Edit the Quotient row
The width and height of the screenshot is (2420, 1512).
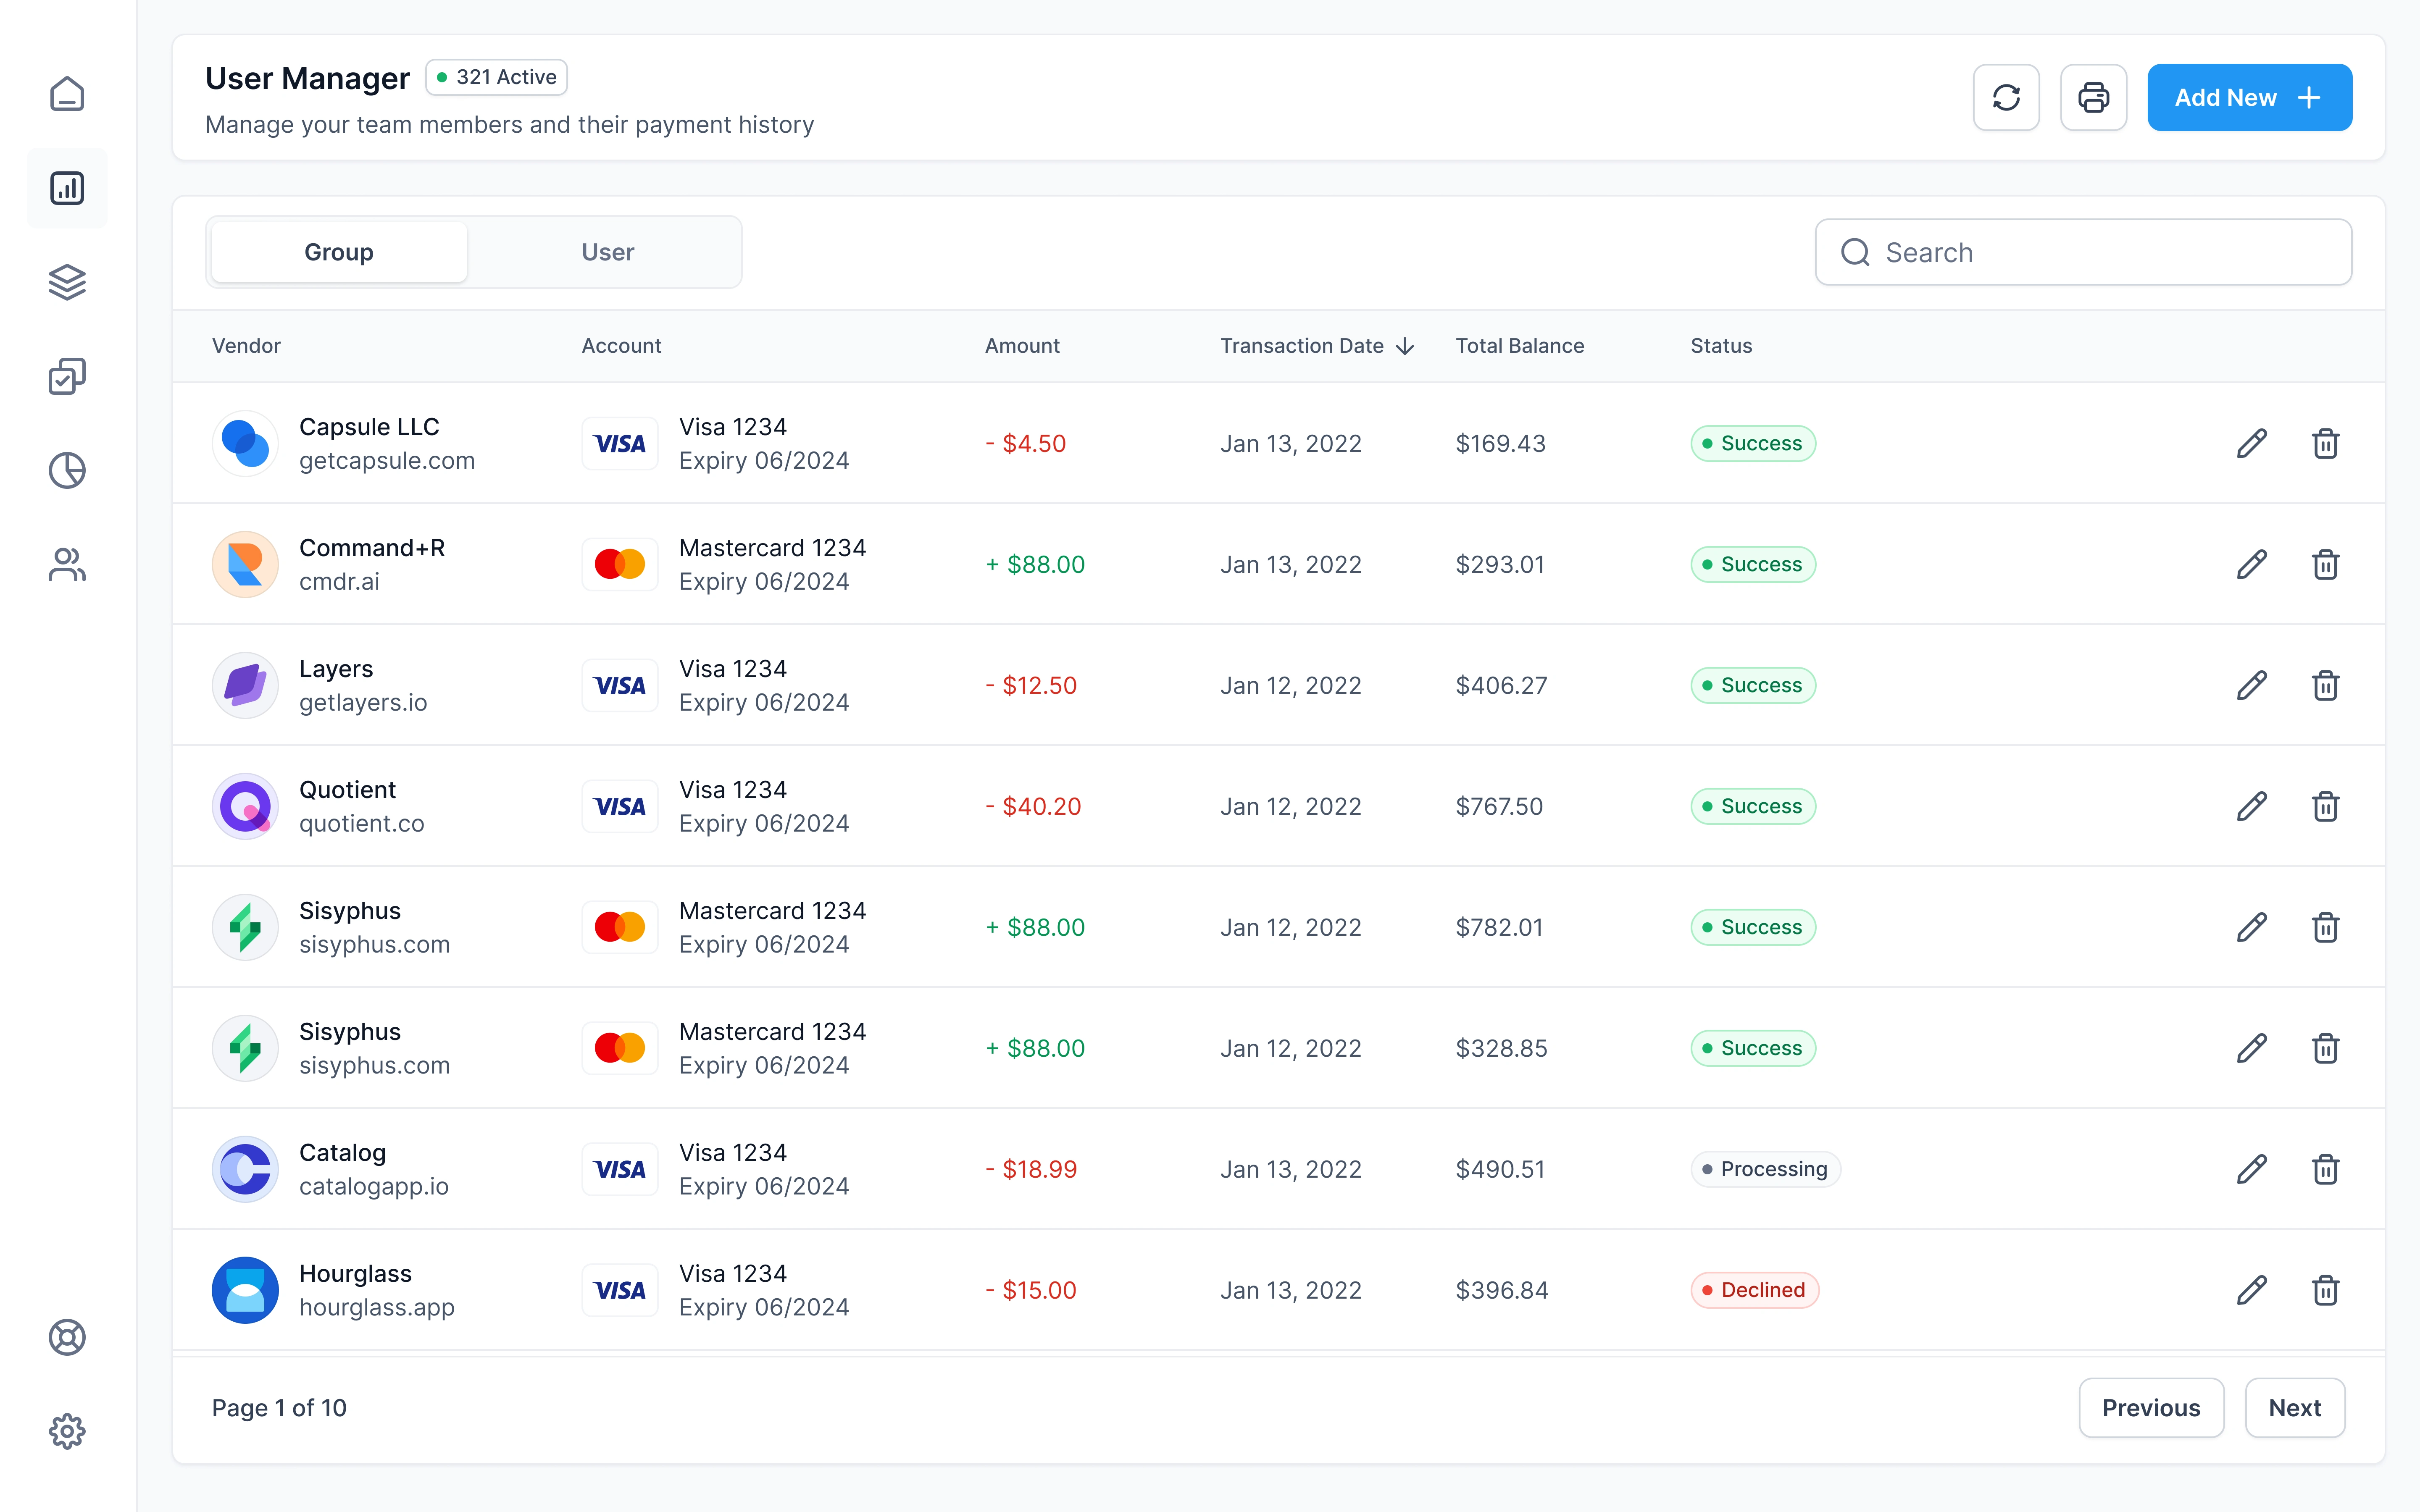click(2252, 806)
